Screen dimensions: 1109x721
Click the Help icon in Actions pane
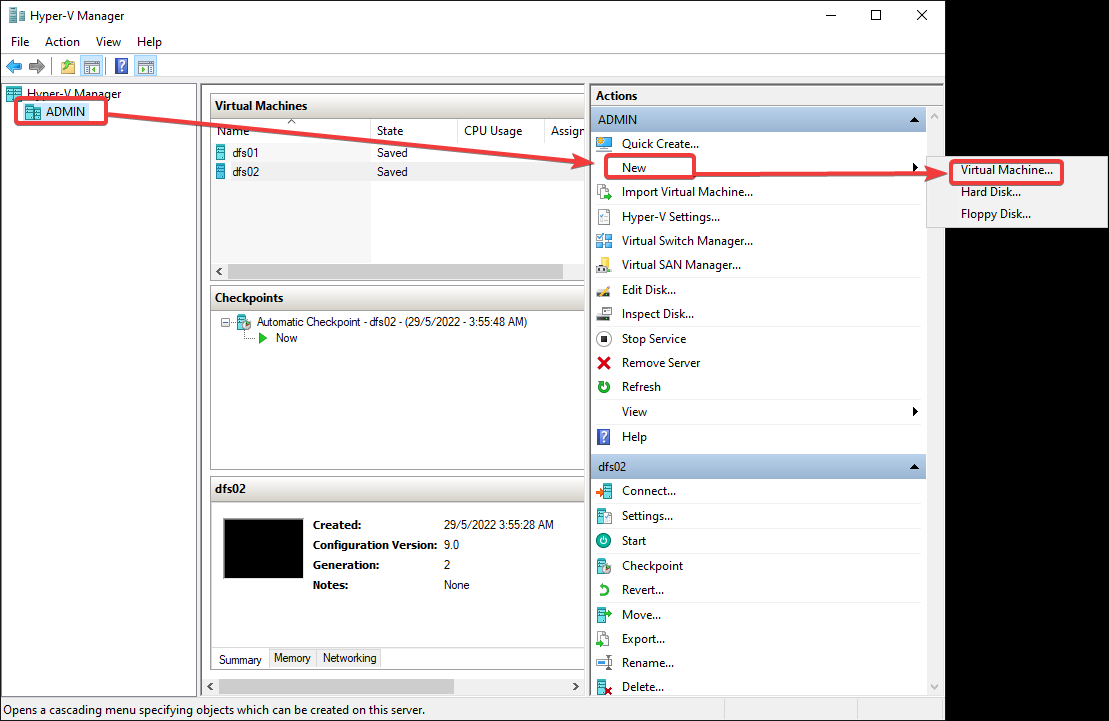click(x=604, y=437)
